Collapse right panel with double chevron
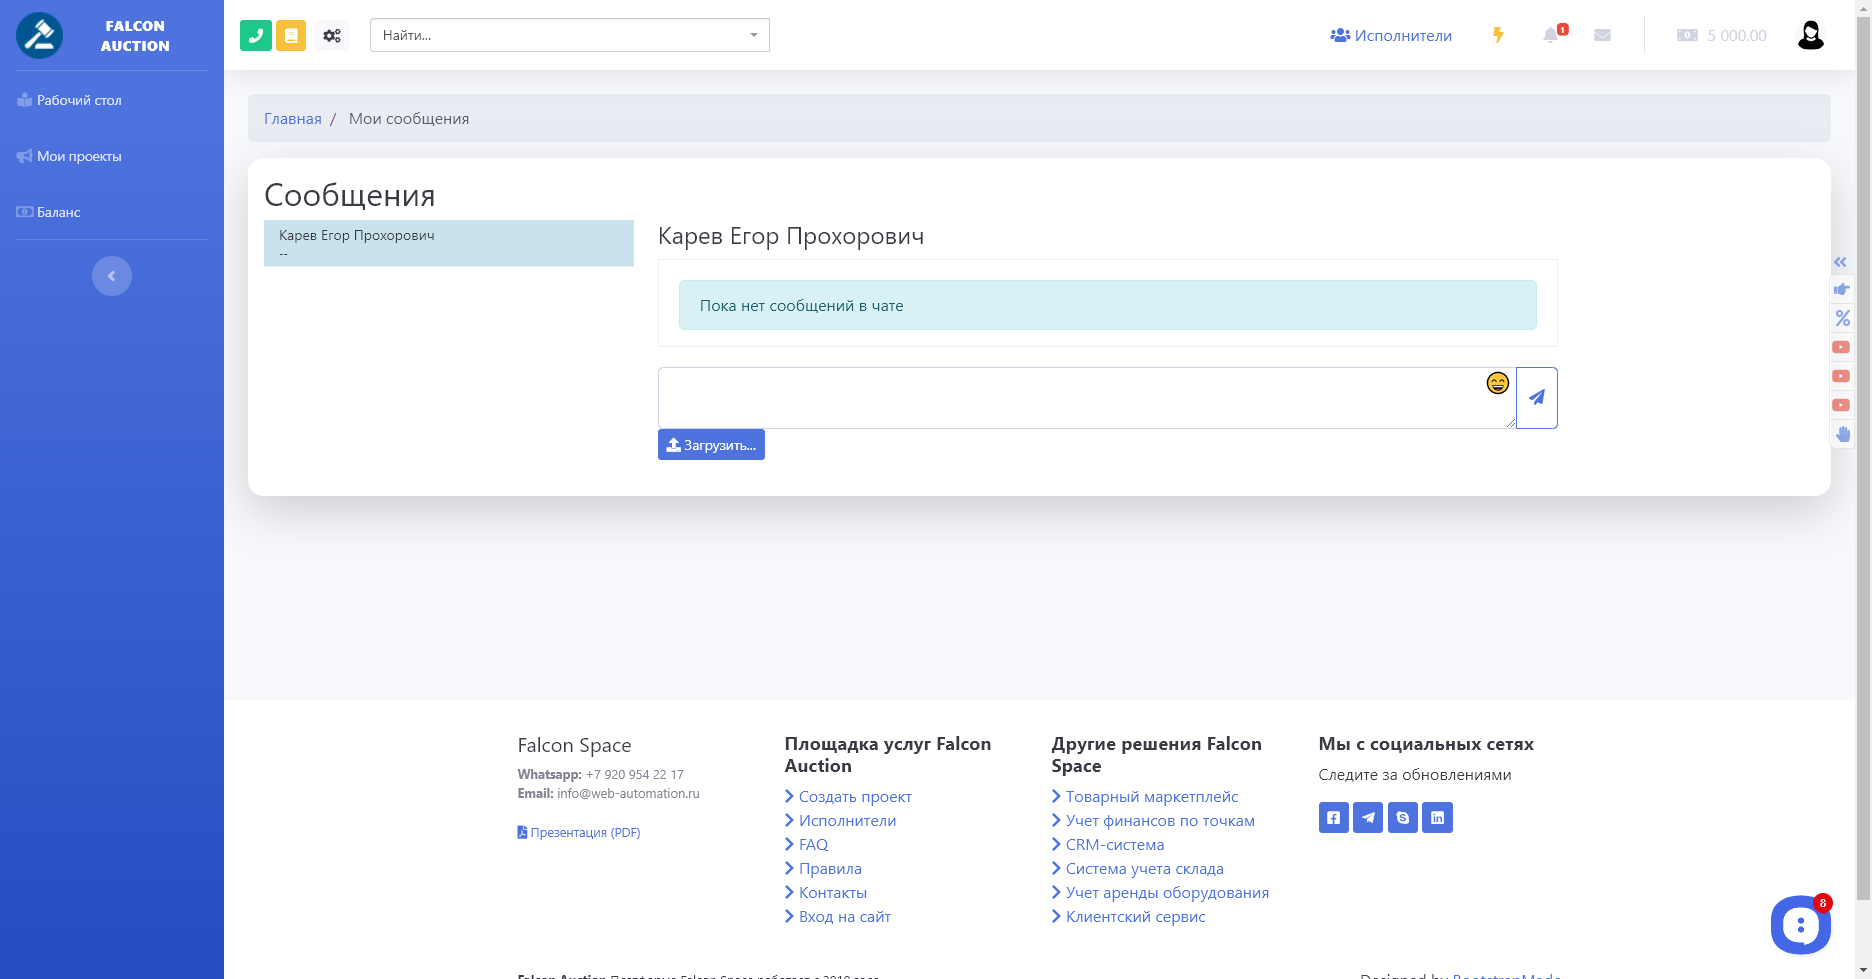1872x979 pixels. [1840, 262]
